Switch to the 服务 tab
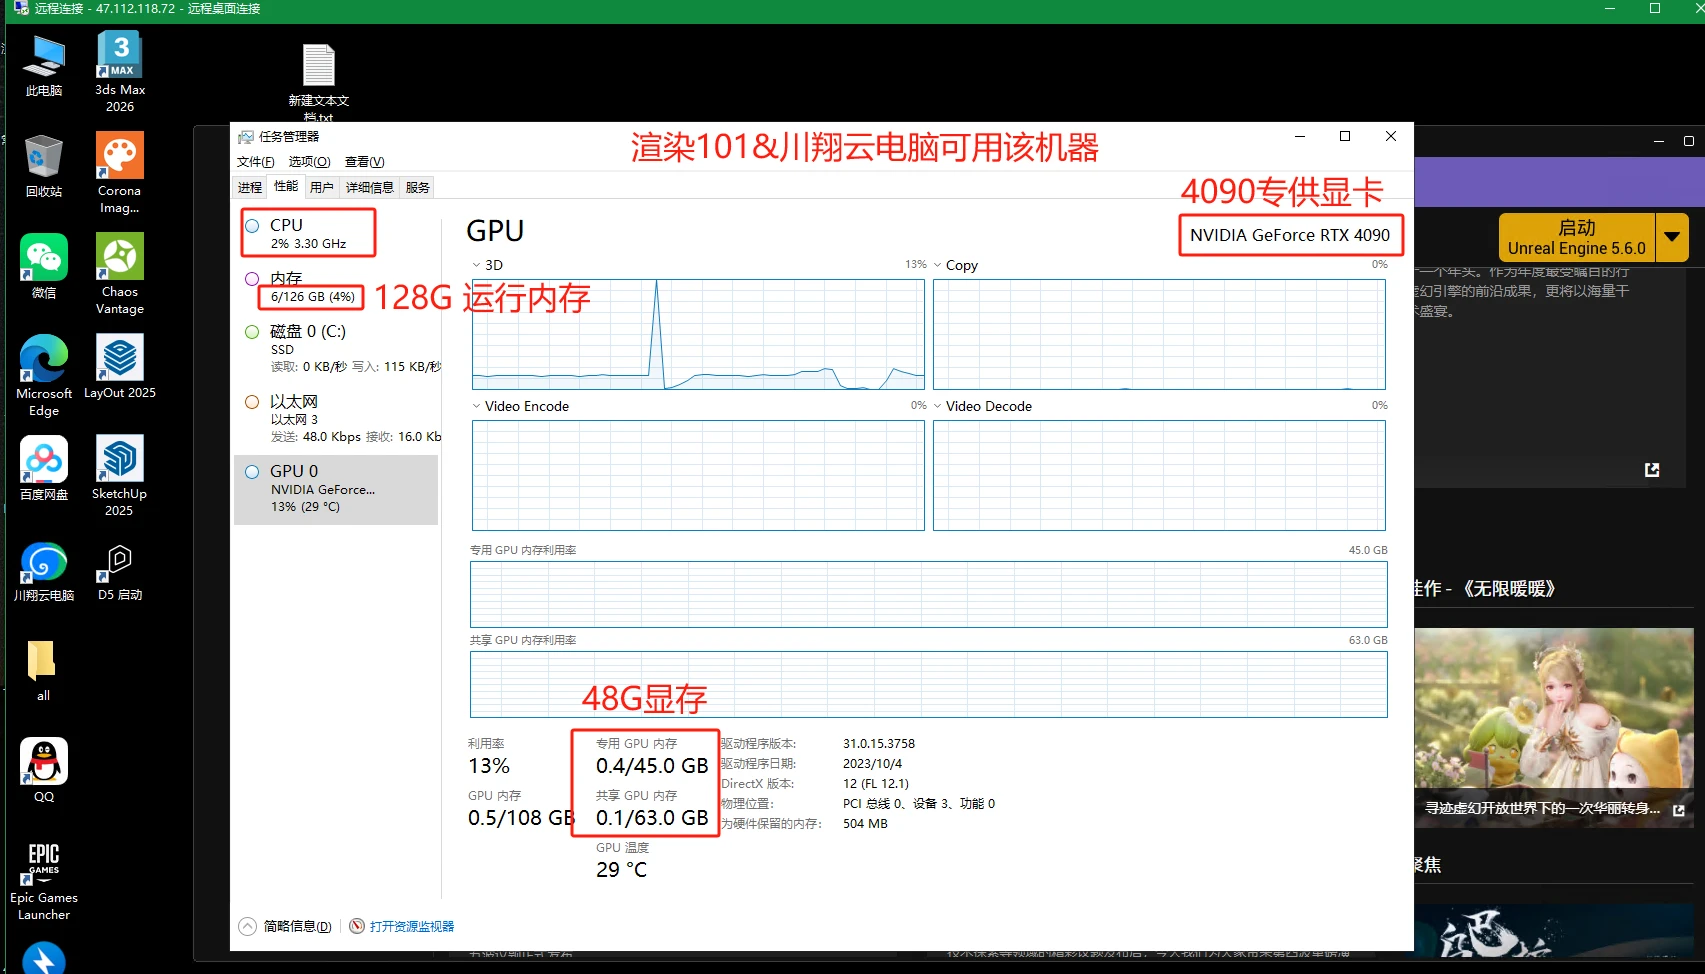This screenshot has height=974, width=1705. pyautogui.click(x=417, y=187)
